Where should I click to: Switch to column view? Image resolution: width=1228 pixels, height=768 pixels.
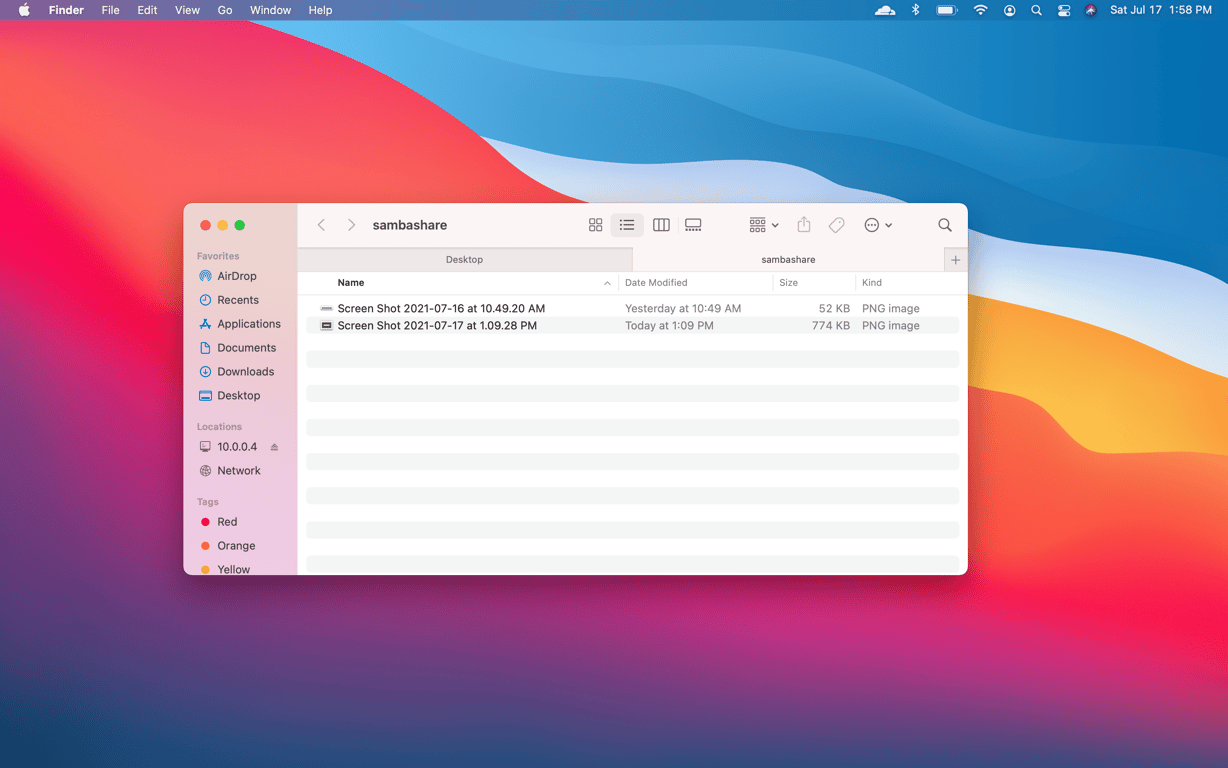pos(661,225)
